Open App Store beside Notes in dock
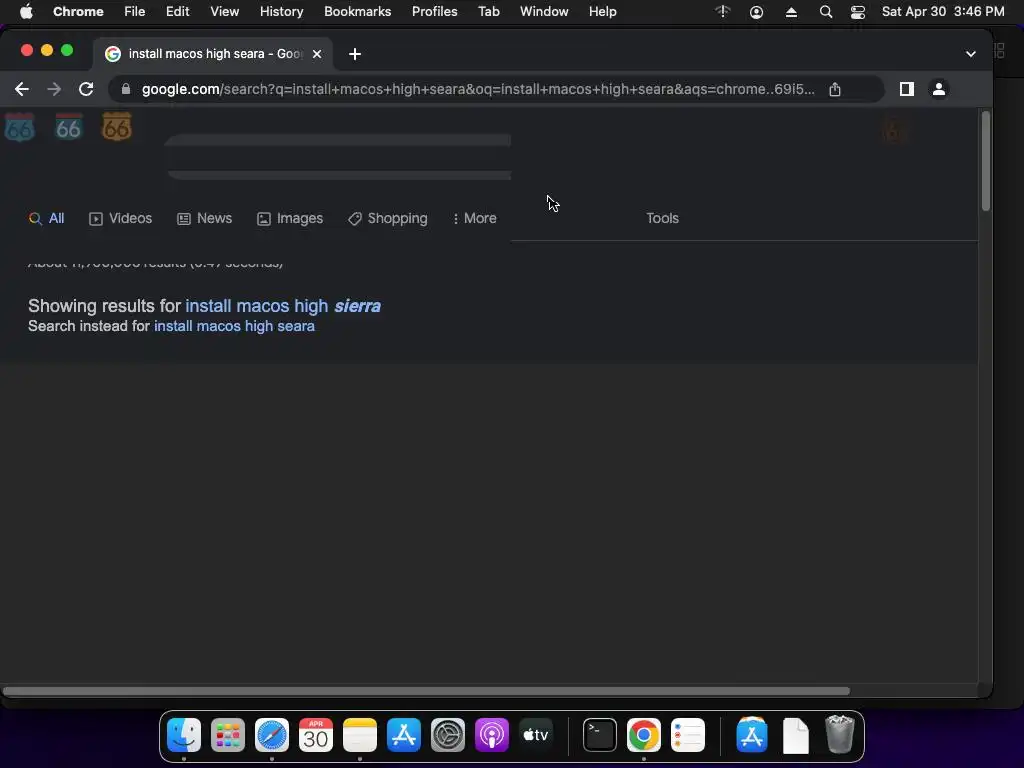 point(404,735)
